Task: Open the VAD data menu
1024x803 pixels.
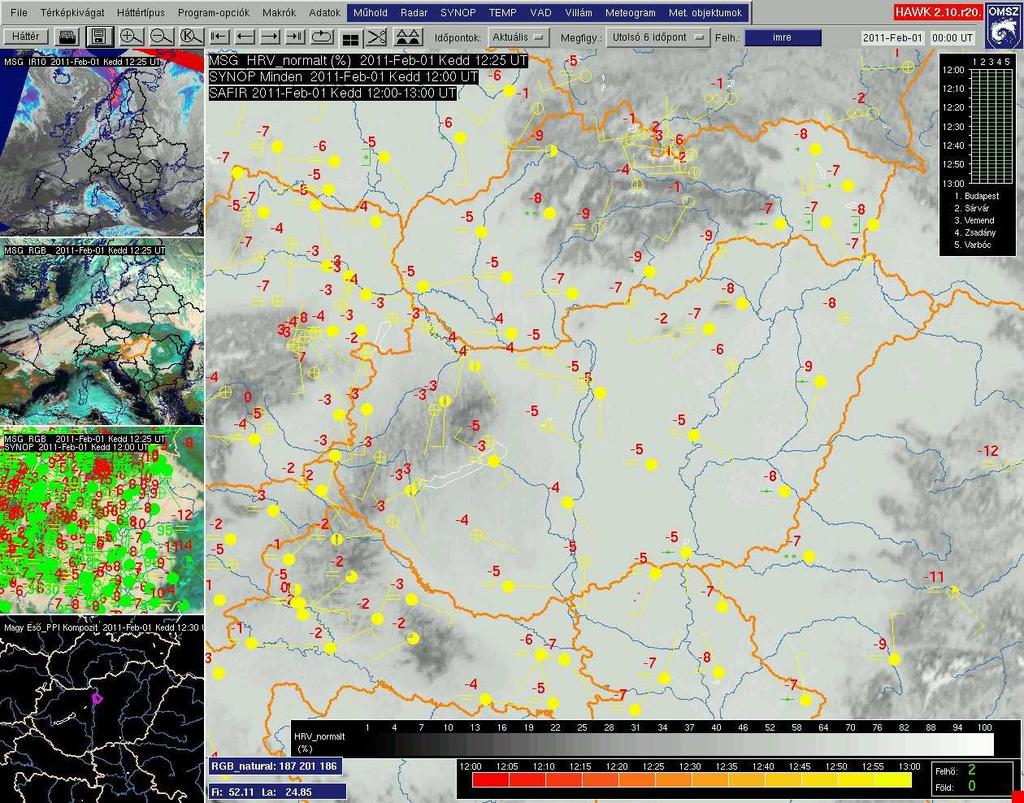Action: [x=541, y=12]
